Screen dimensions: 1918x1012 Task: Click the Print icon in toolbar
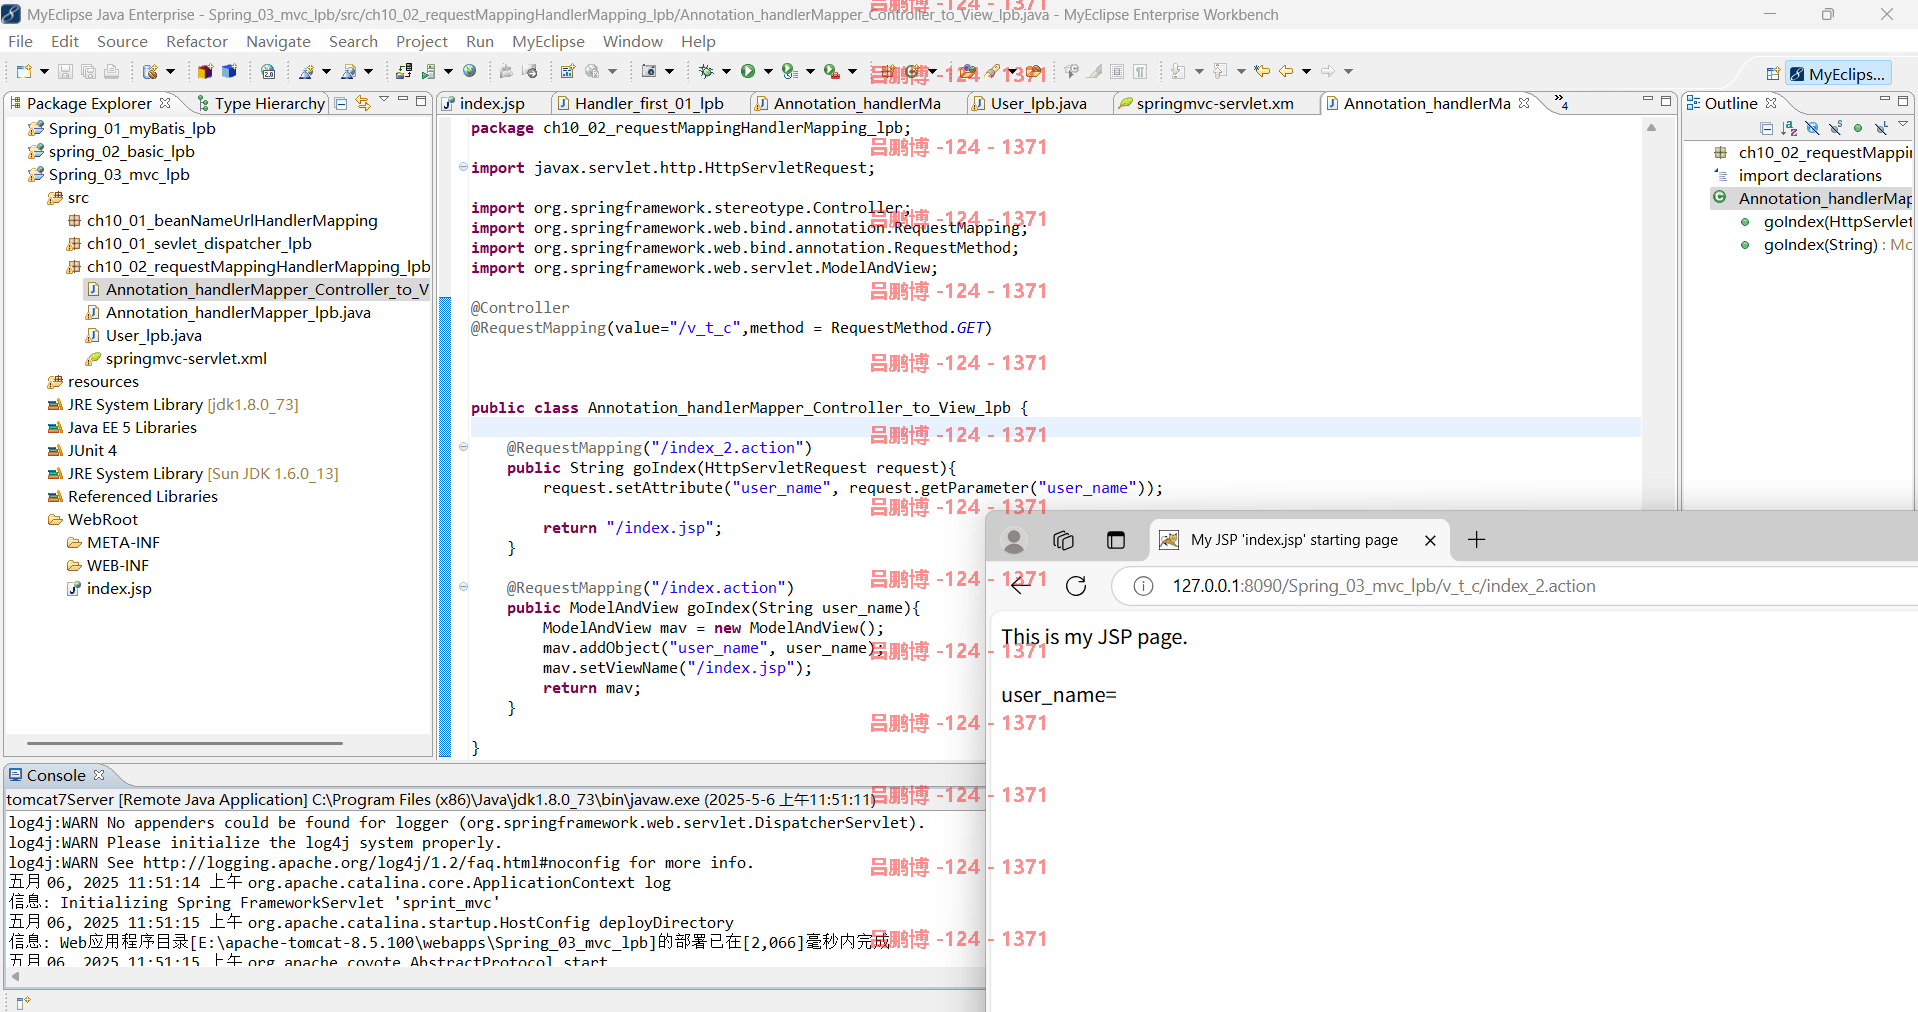click(x=111, y=71)
